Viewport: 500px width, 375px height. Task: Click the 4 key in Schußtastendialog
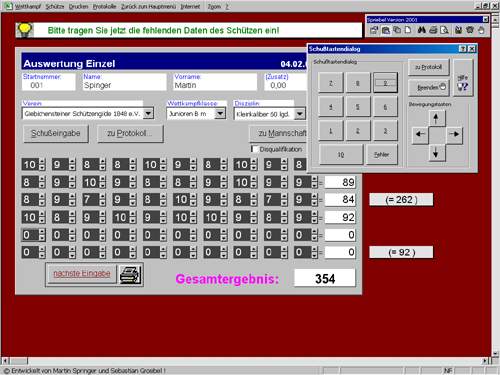(x=331, y=107)
